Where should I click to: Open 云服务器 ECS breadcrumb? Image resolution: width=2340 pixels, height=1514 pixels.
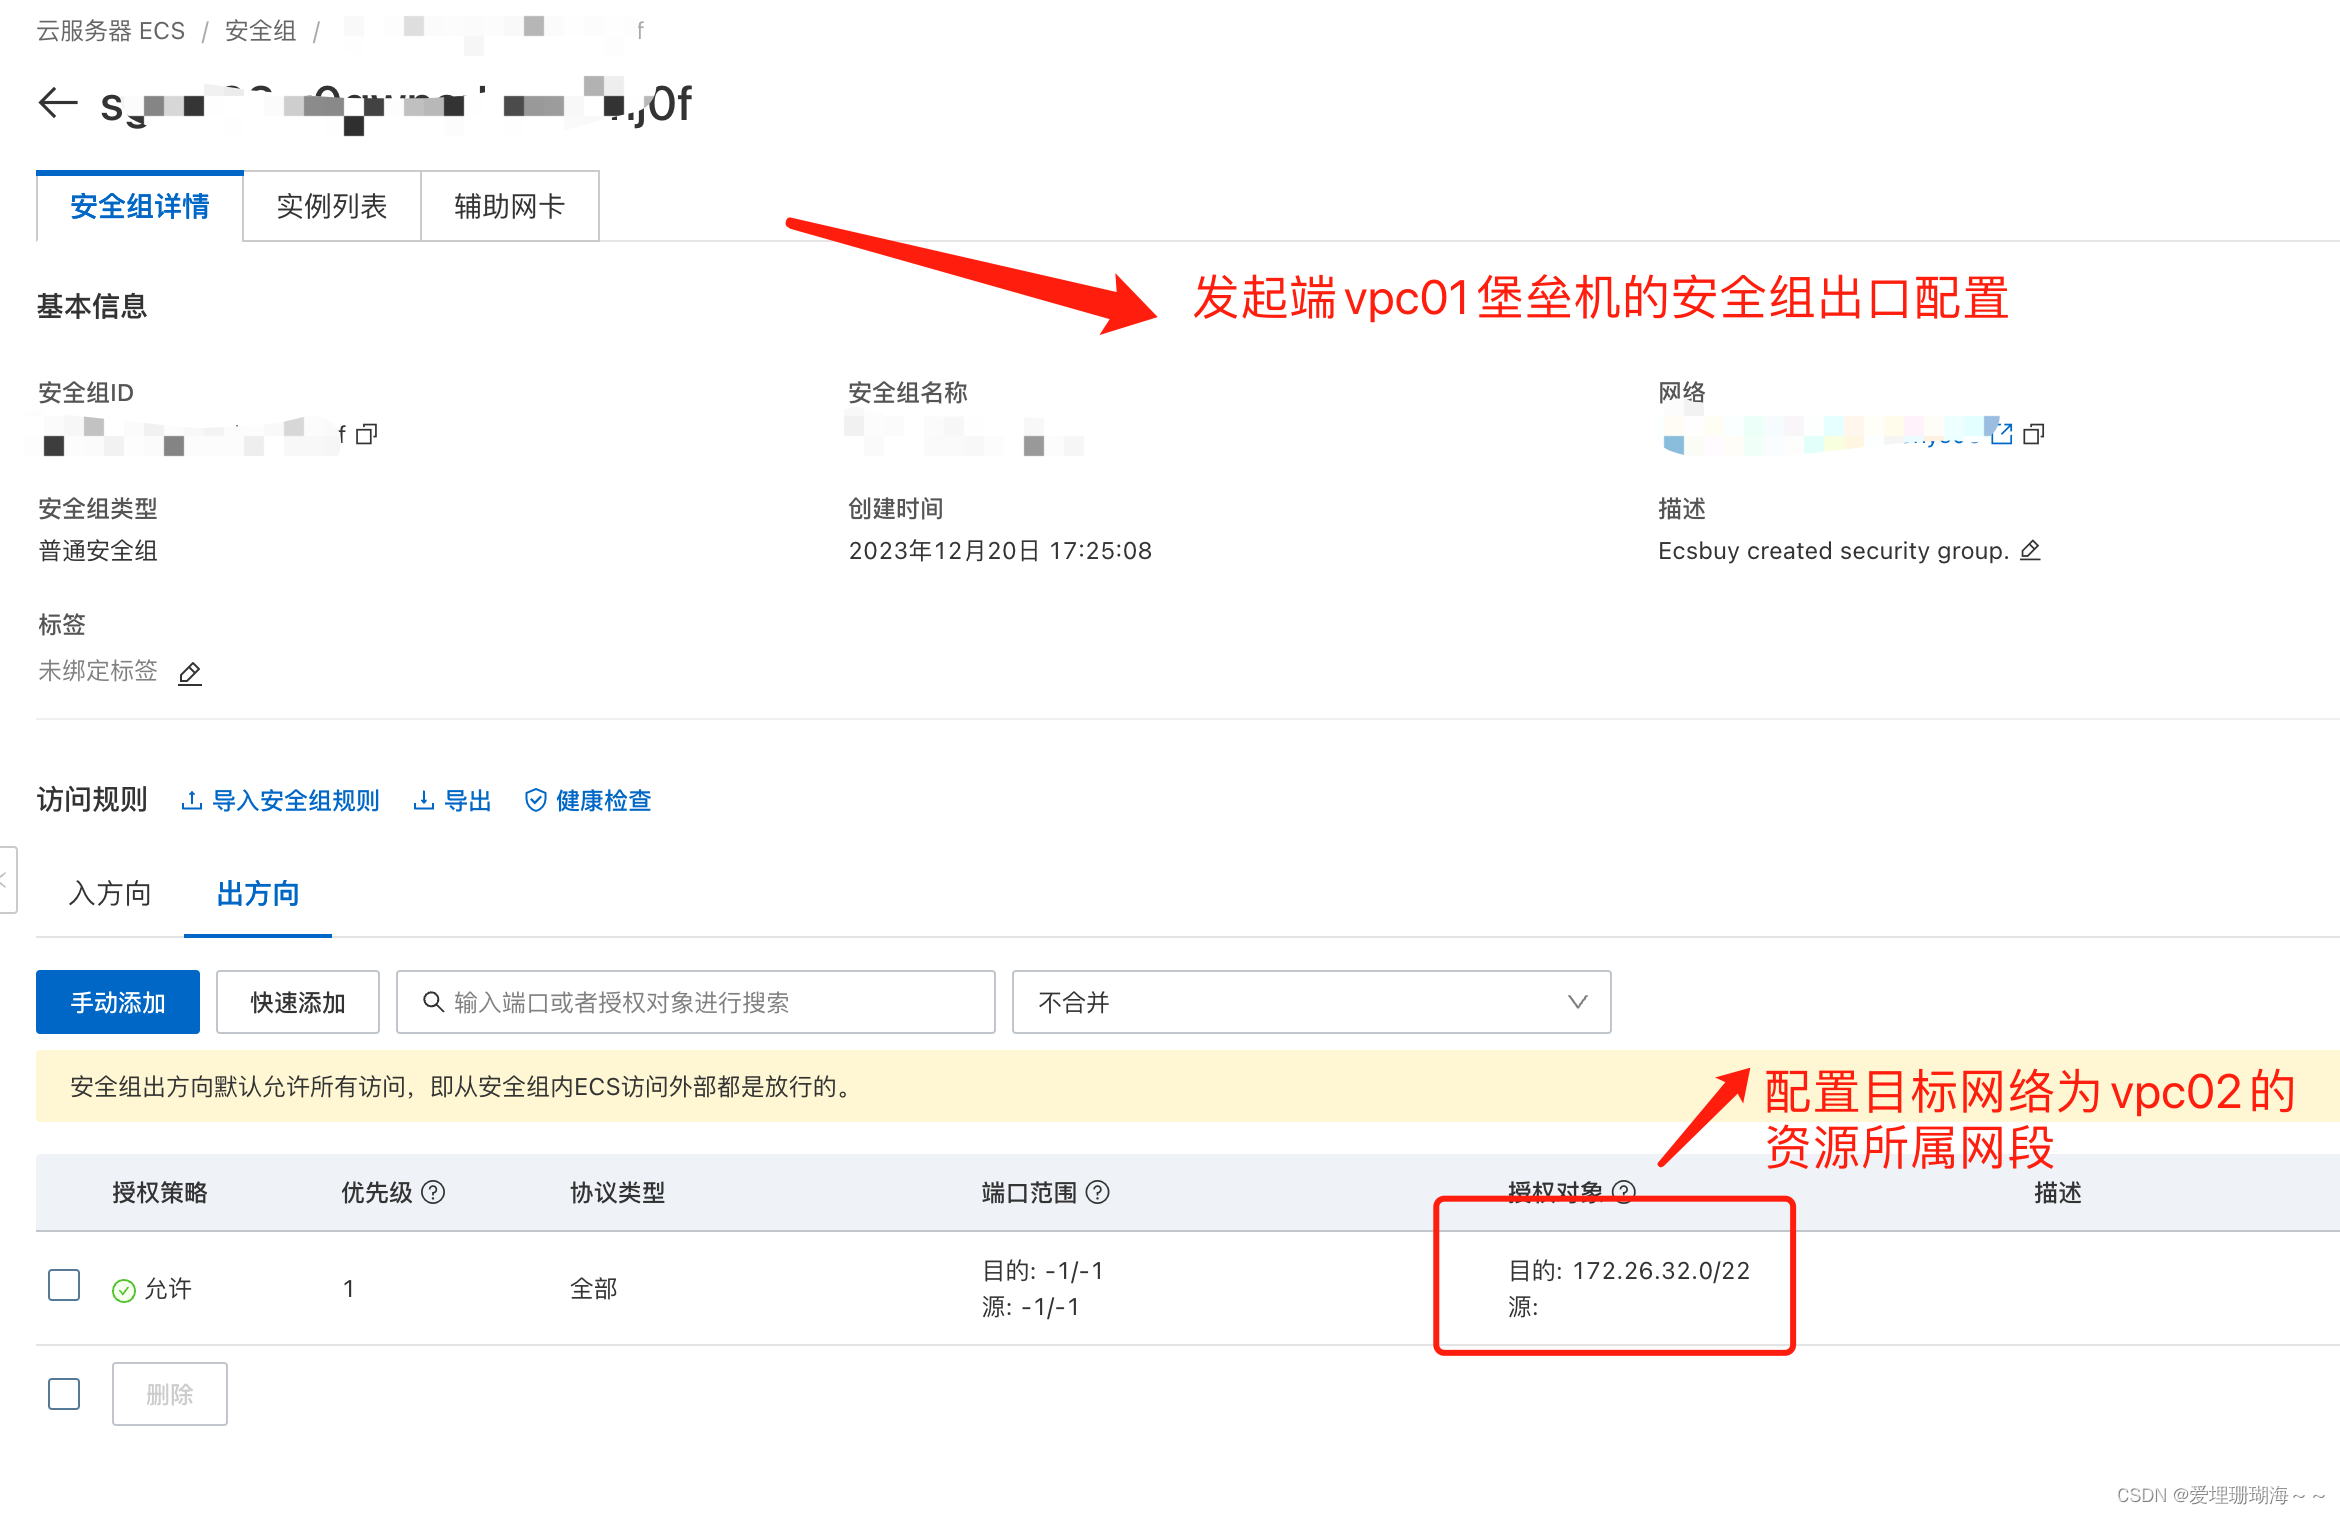point(111,31)
